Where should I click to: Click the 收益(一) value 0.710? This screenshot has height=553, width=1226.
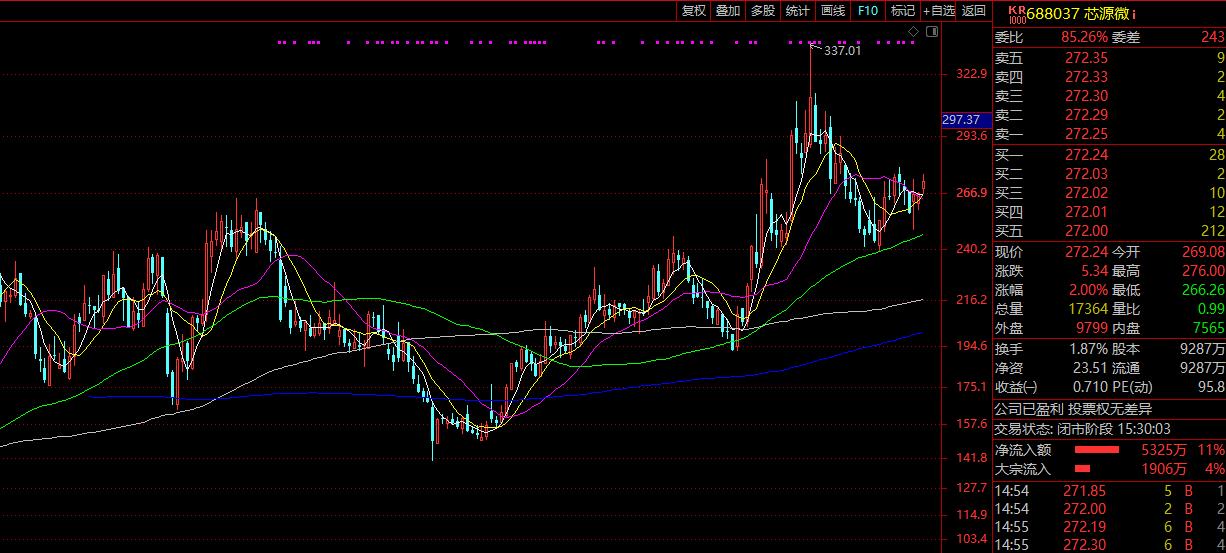coord(1091,387)
